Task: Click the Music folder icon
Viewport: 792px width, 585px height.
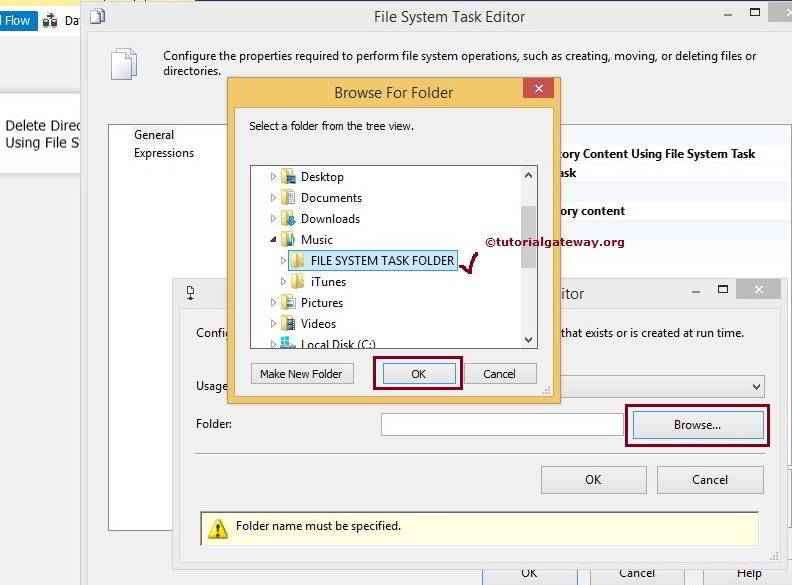Action: pyautogui.click(x=288, y=240)
